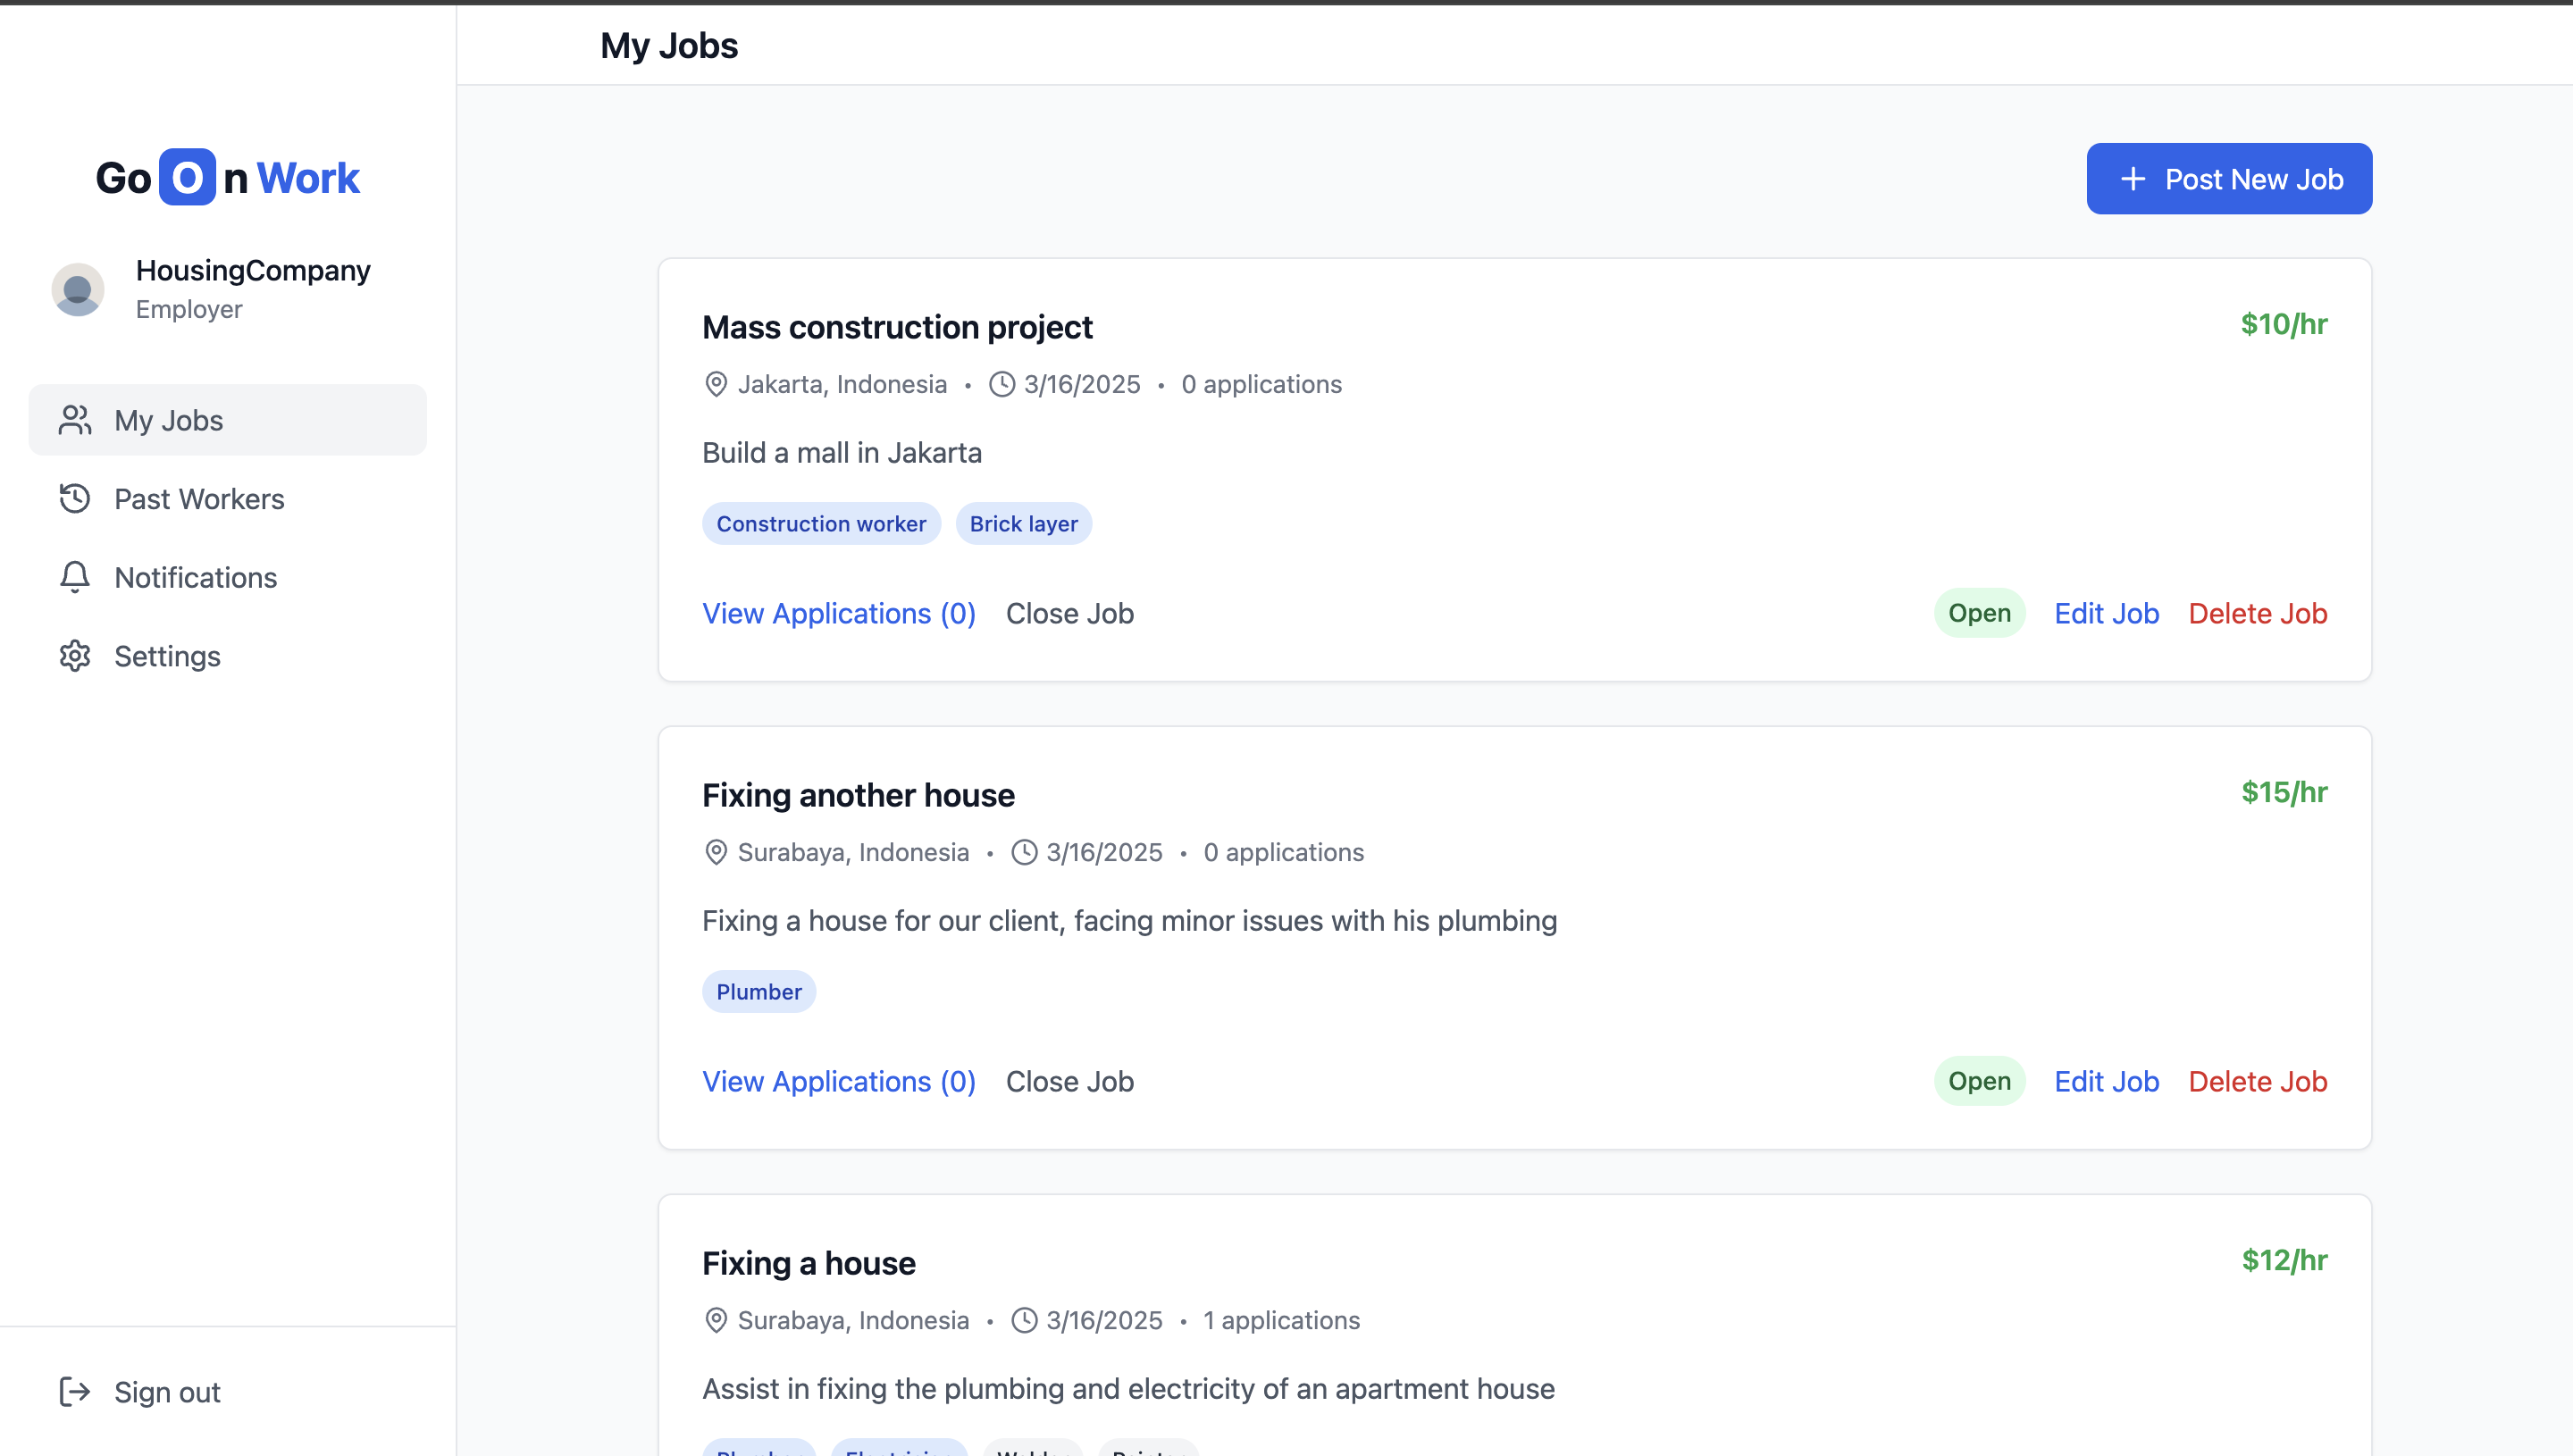2573x1456 pixels.
Task: Open the Fixing a house job title
Action: tap(808, 1263)
